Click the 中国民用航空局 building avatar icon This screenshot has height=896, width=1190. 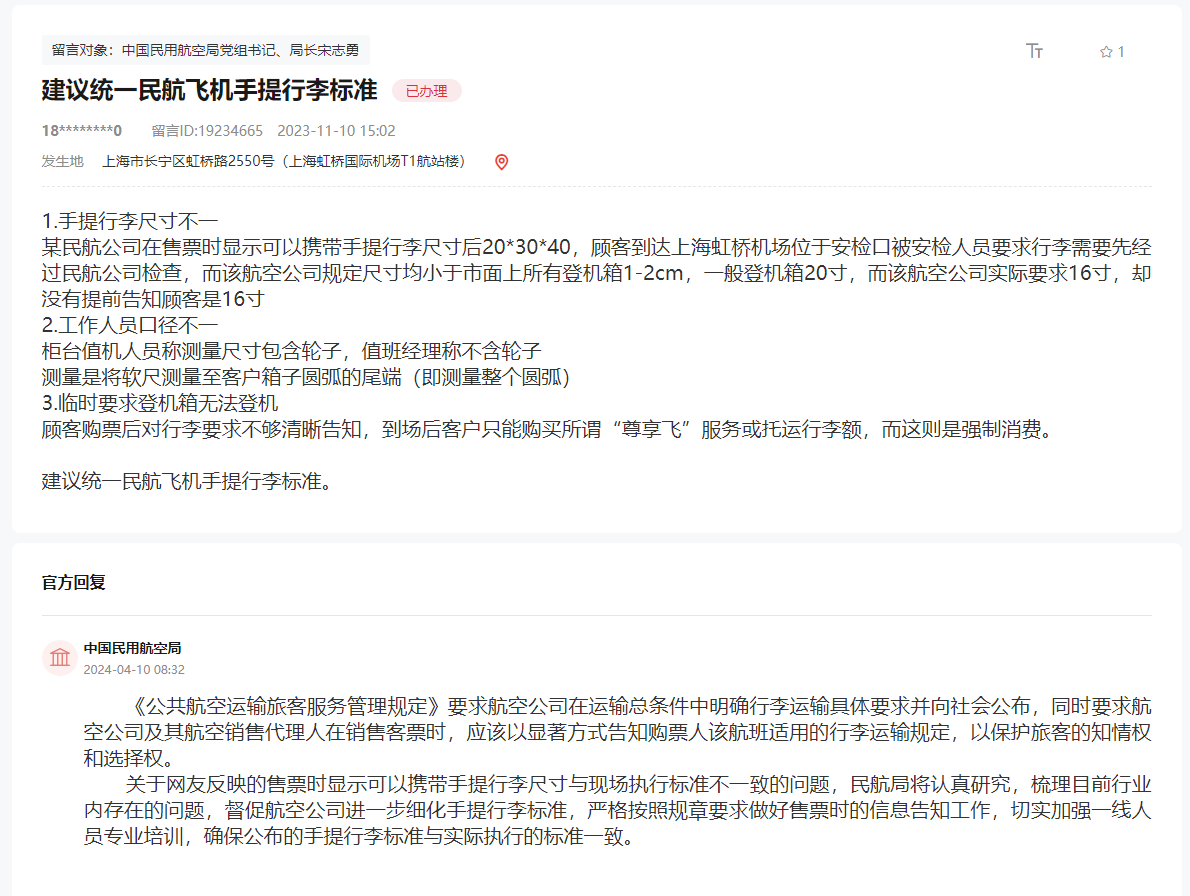pos(60,658)
